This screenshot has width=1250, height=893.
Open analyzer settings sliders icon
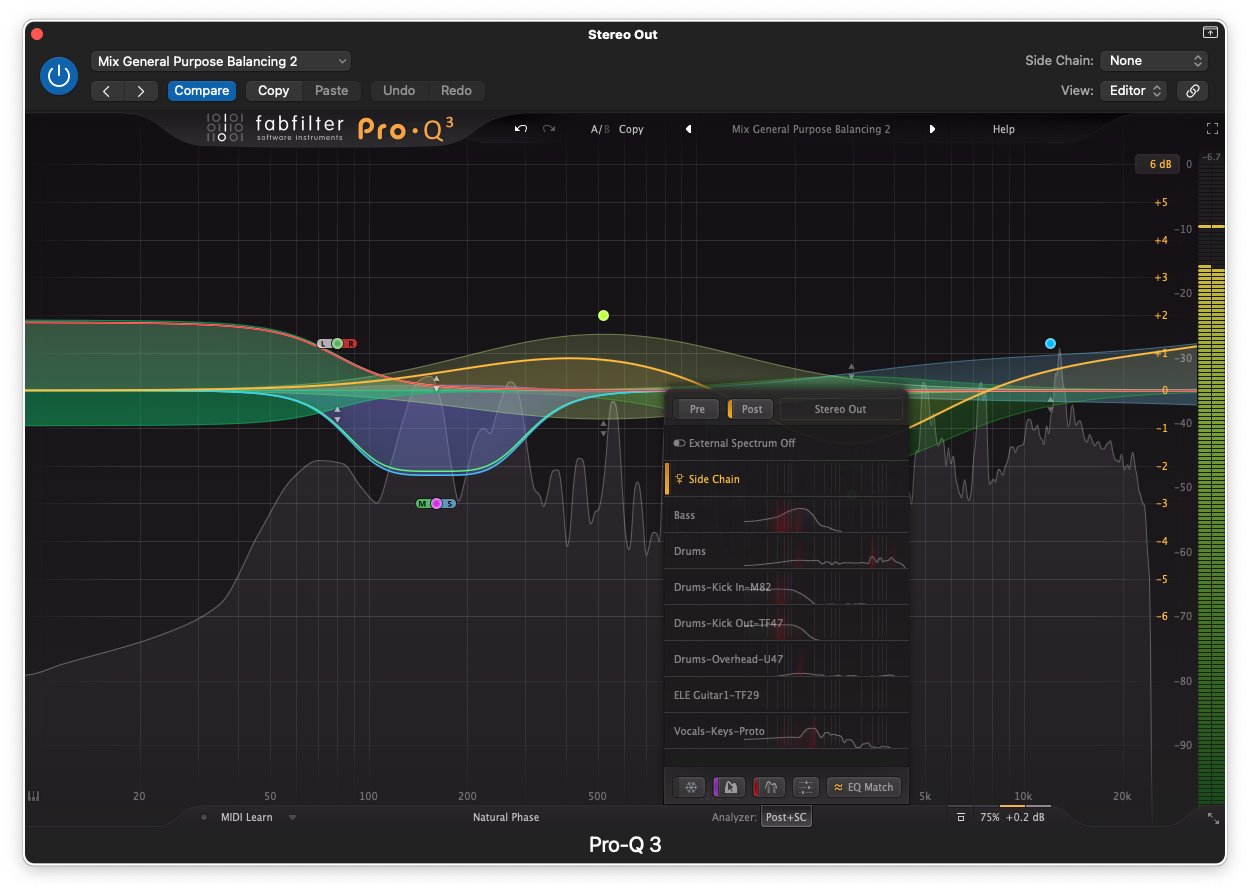[x=807, y=787]
